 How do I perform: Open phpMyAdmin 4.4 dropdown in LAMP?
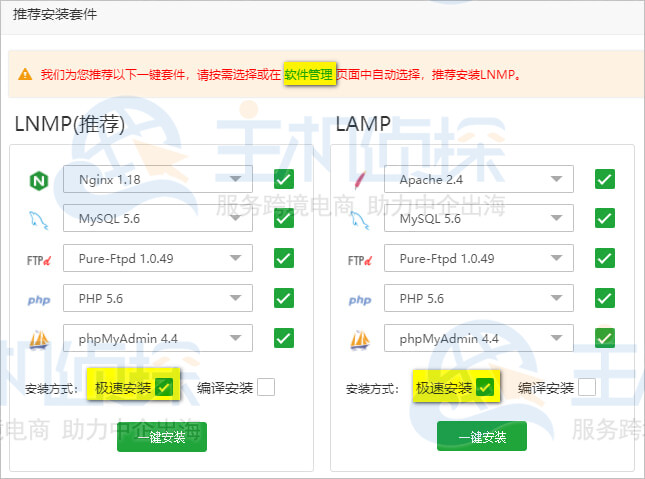pyautogui.click(x=479, y=338)
